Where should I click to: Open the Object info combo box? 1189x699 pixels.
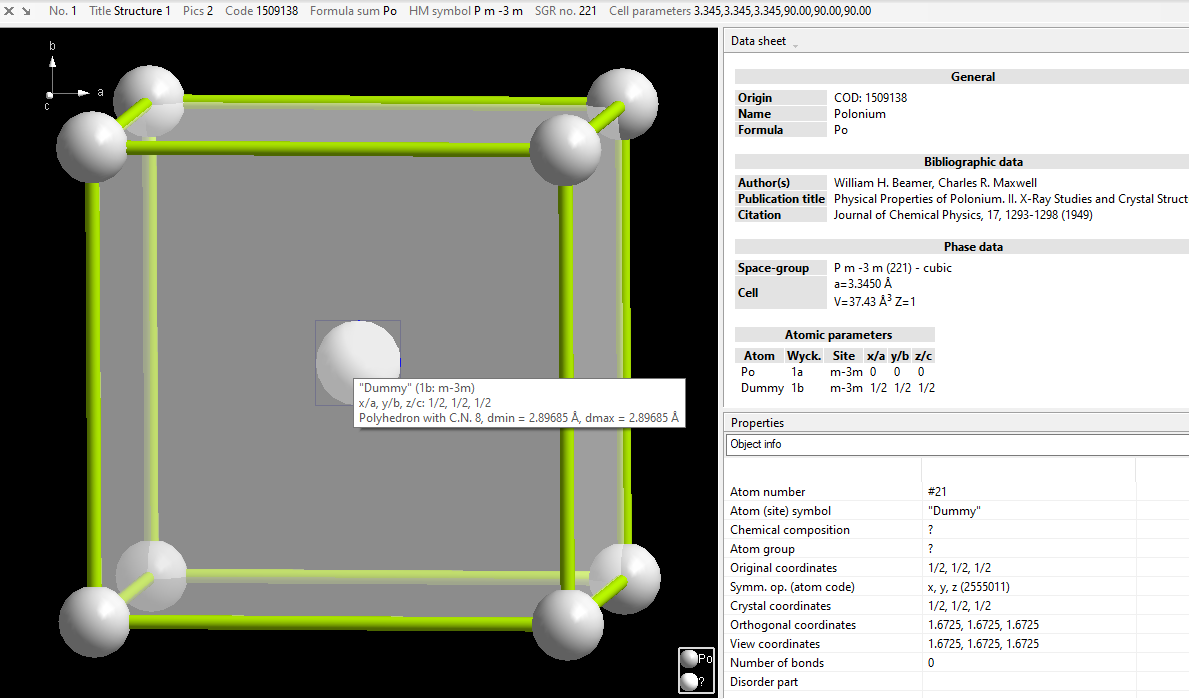click(x=956, y=444)
